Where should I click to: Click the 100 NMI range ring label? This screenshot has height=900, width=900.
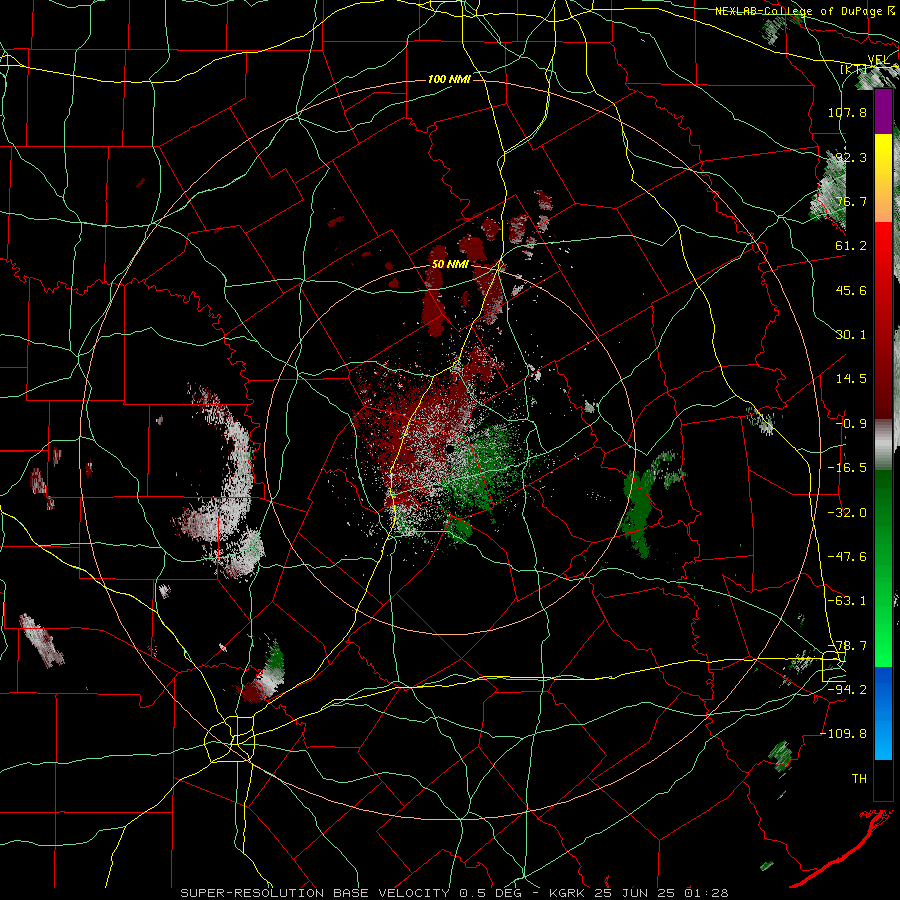pos(449,79)
